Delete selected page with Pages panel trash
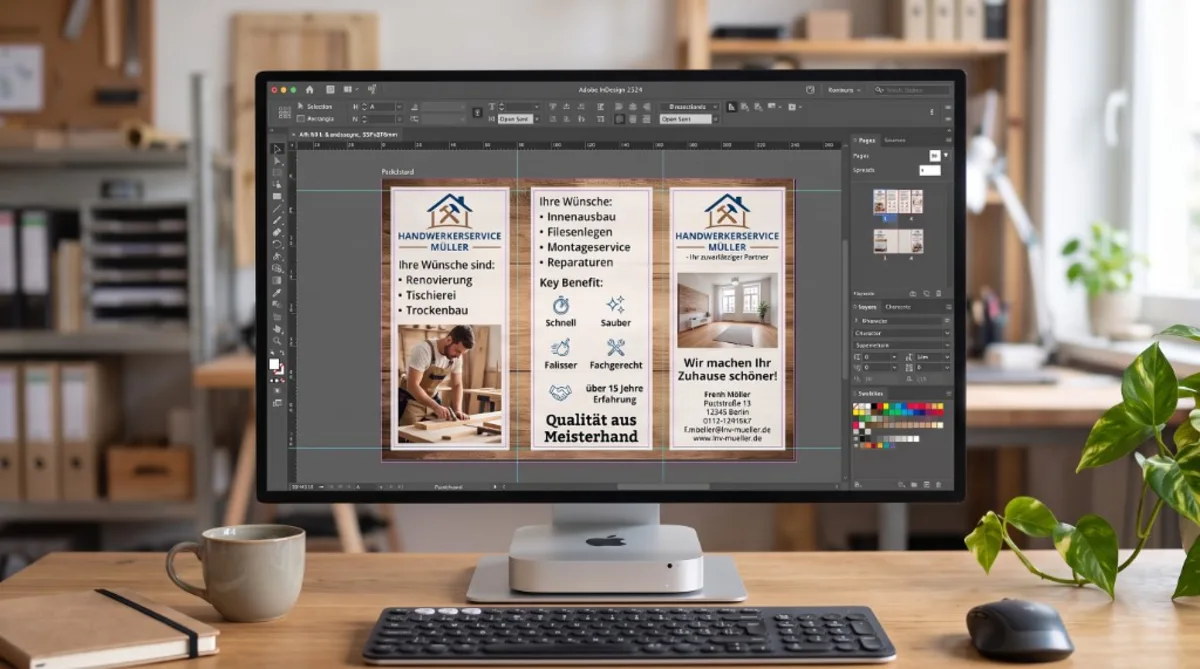The height and width of the screenshot is (669, 1200). (938, 293)
